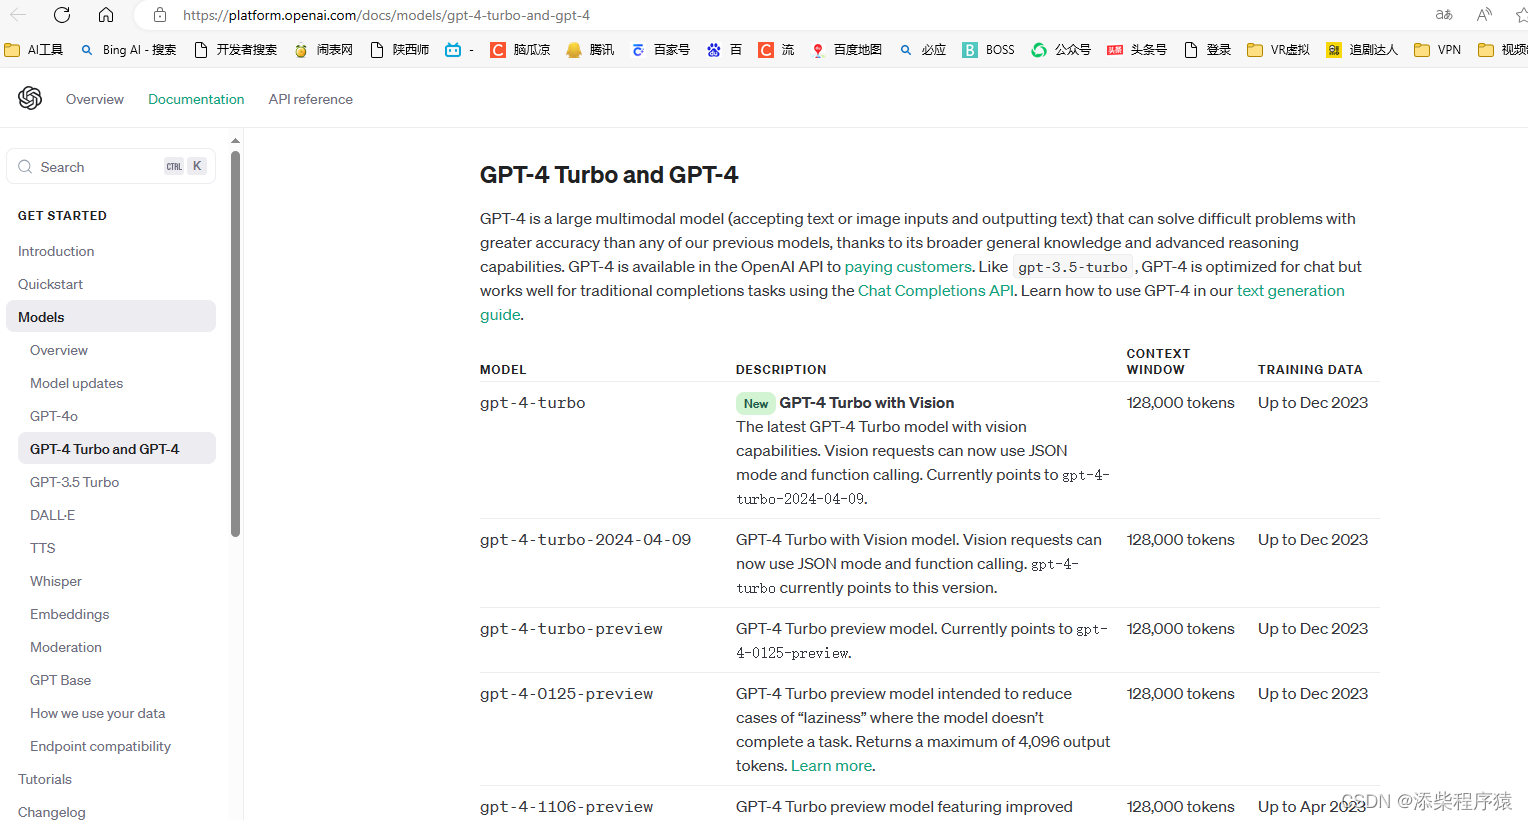Open the 登录 bookmark
Image resolution: width=1528 pixels, height=820 pixels.
point(1207,50)
